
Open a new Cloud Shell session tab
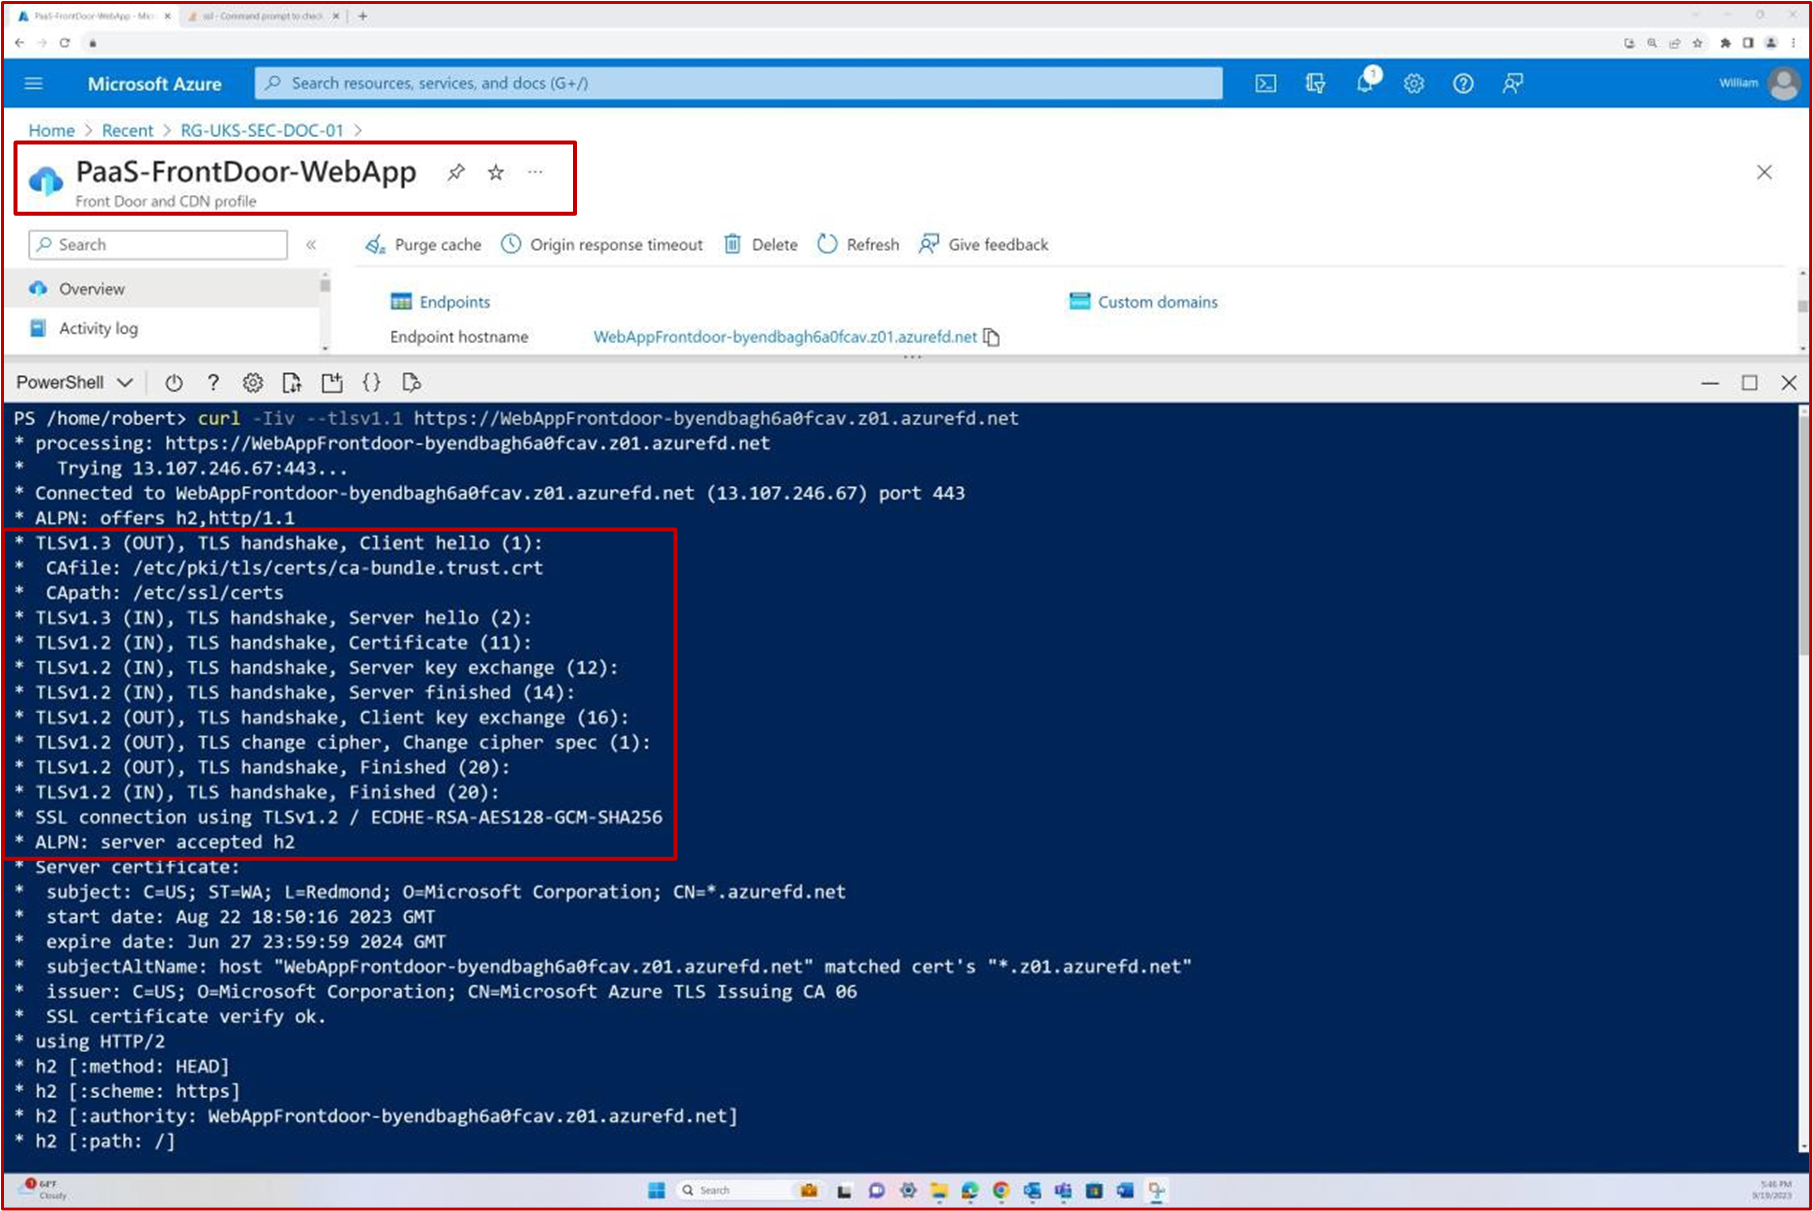(331, 382)
